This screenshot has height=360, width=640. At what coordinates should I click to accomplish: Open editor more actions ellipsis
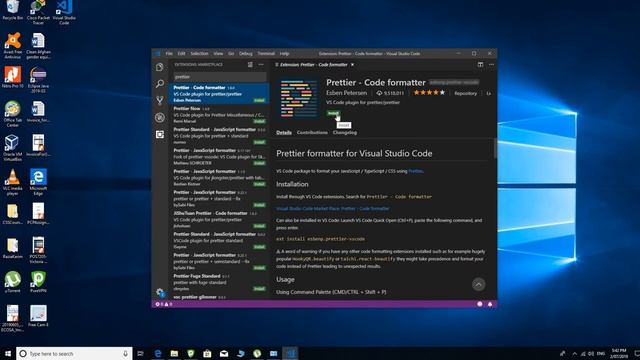(491, 64)
